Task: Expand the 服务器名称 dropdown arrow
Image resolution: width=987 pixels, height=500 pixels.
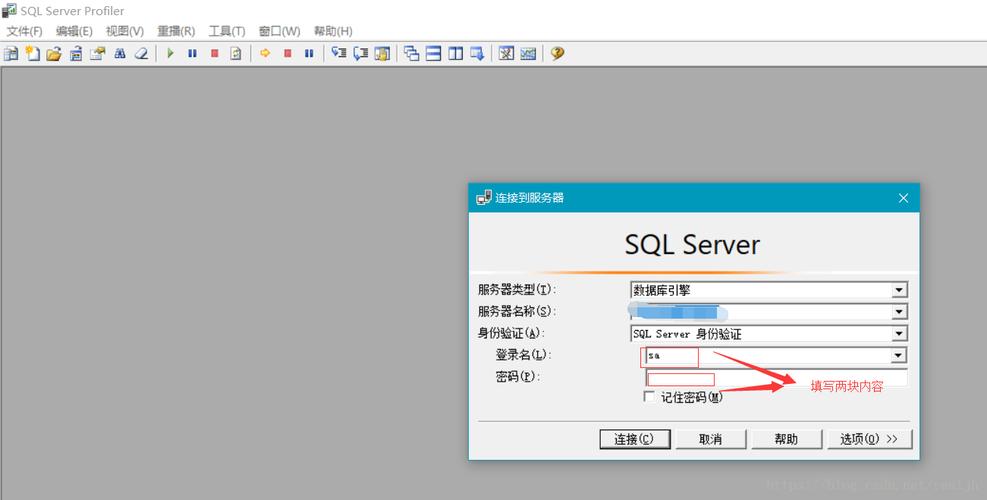Action: pos(900,312)
